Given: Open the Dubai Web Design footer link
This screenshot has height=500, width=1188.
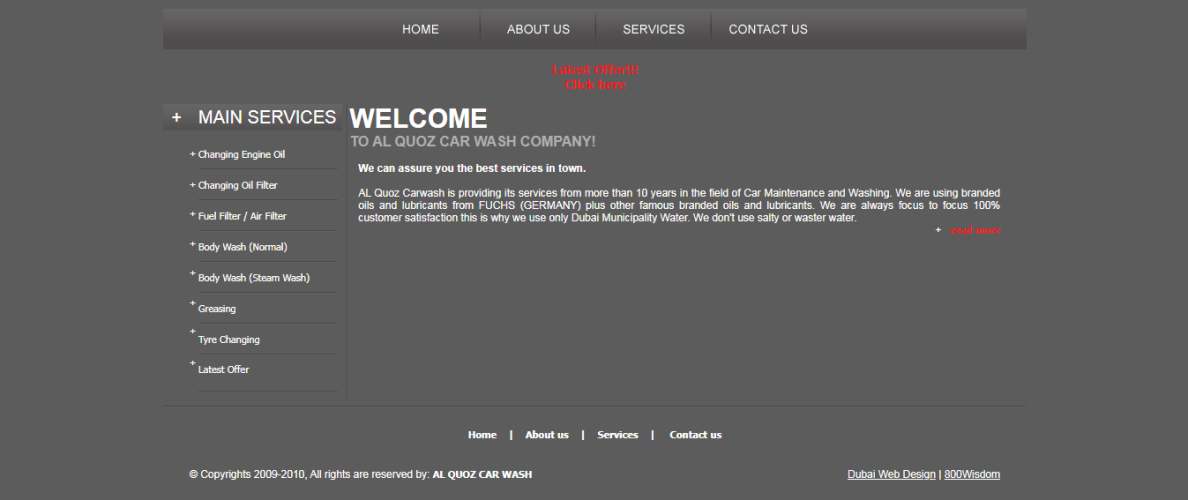Looking at the screenshot, I should point(892,474).
